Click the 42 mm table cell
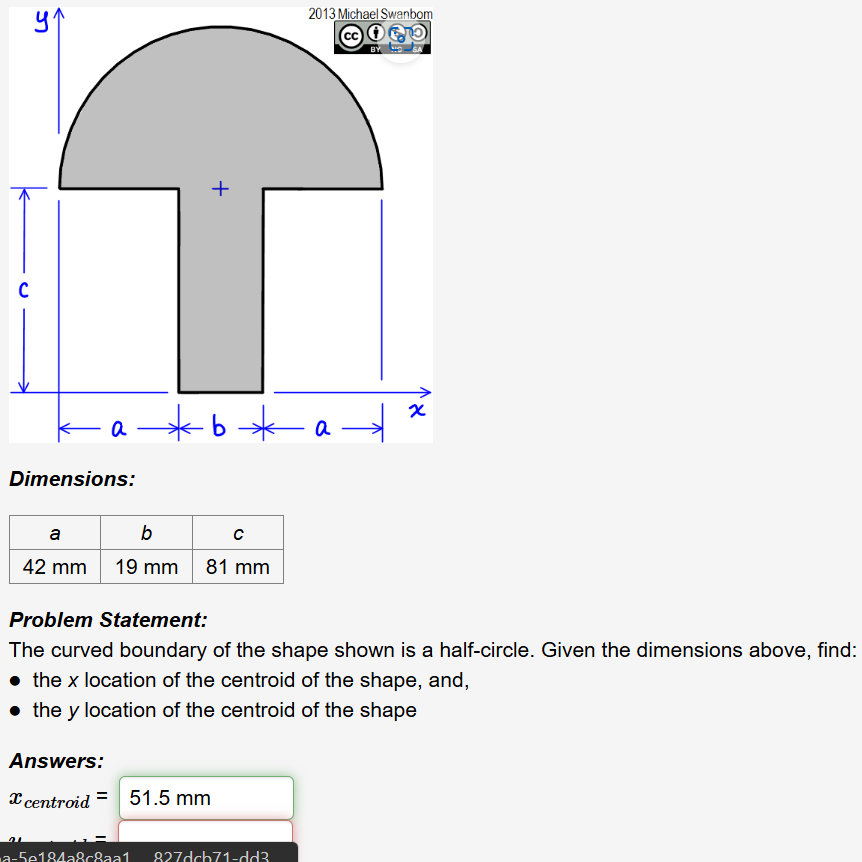 (x=54, y=566)
